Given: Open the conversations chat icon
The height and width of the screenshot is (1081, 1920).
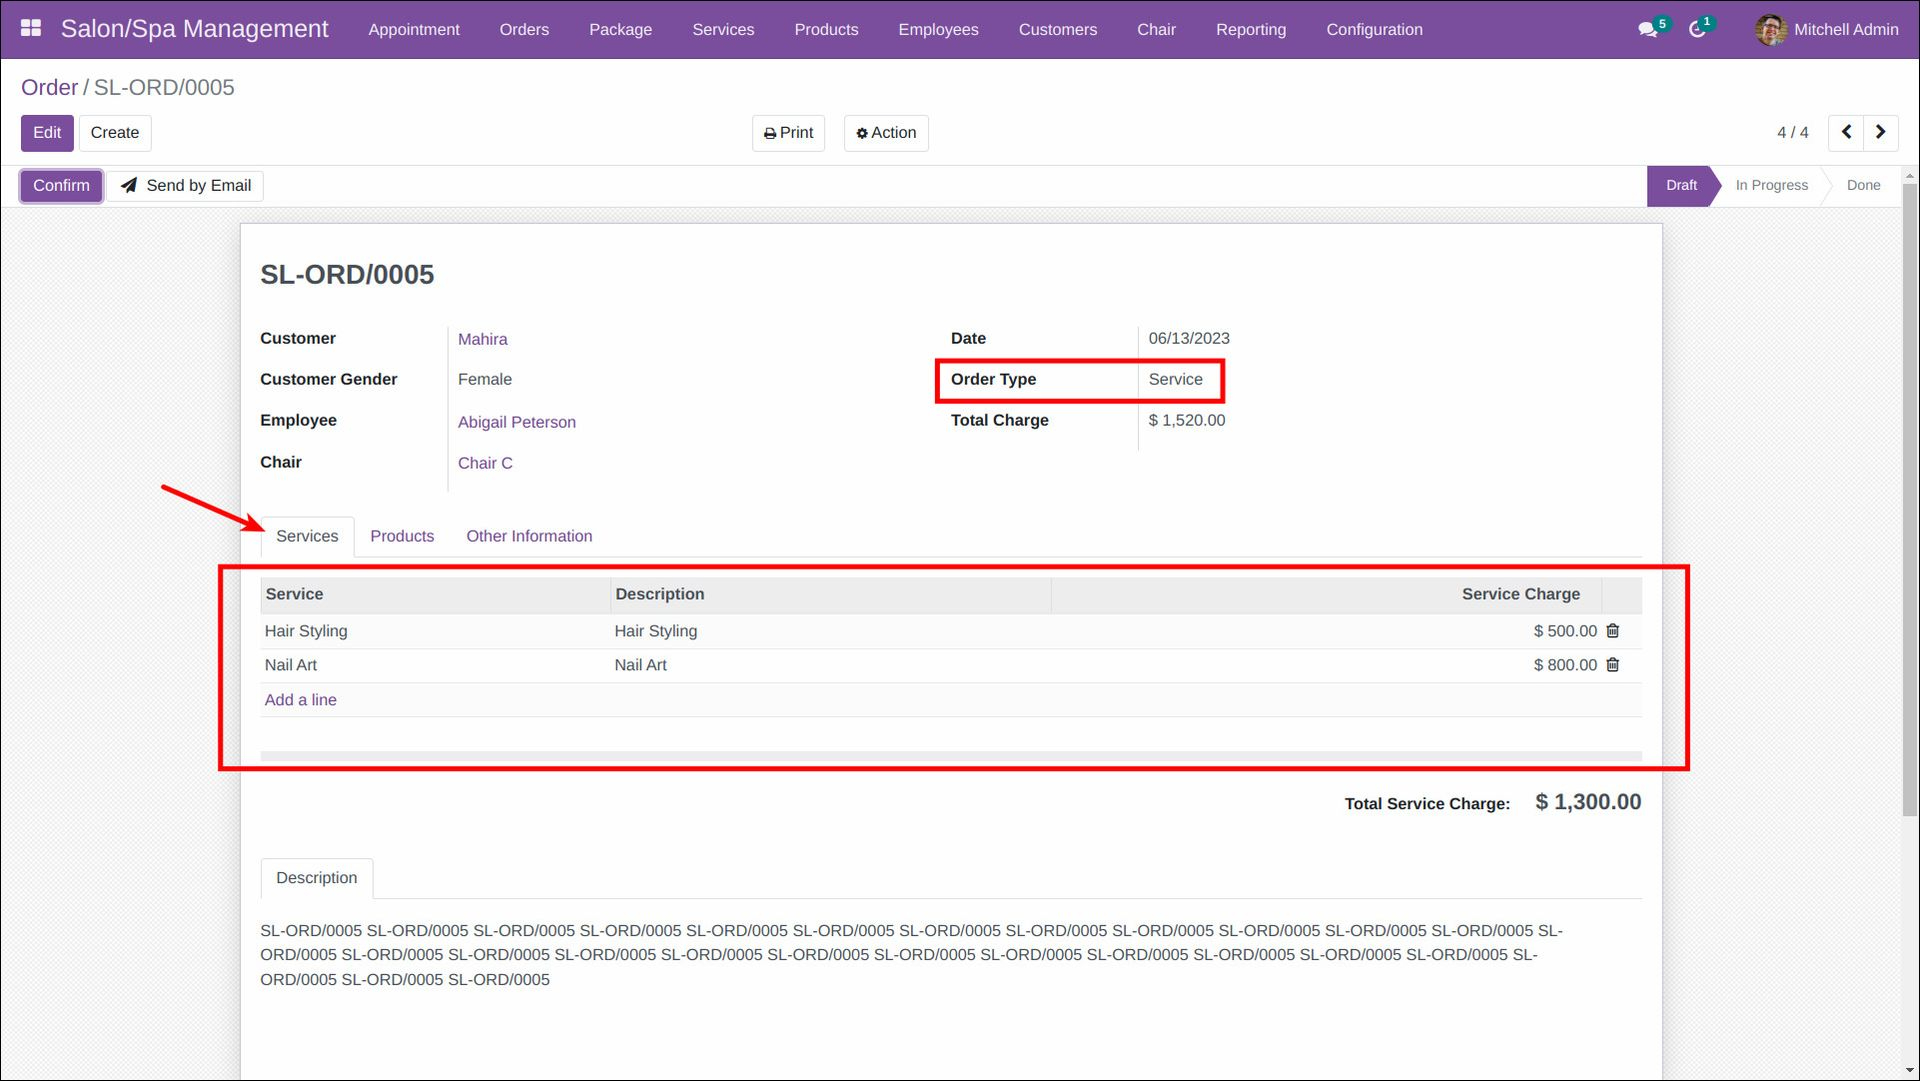Looking at the screenshot, I should point(1648,30).
